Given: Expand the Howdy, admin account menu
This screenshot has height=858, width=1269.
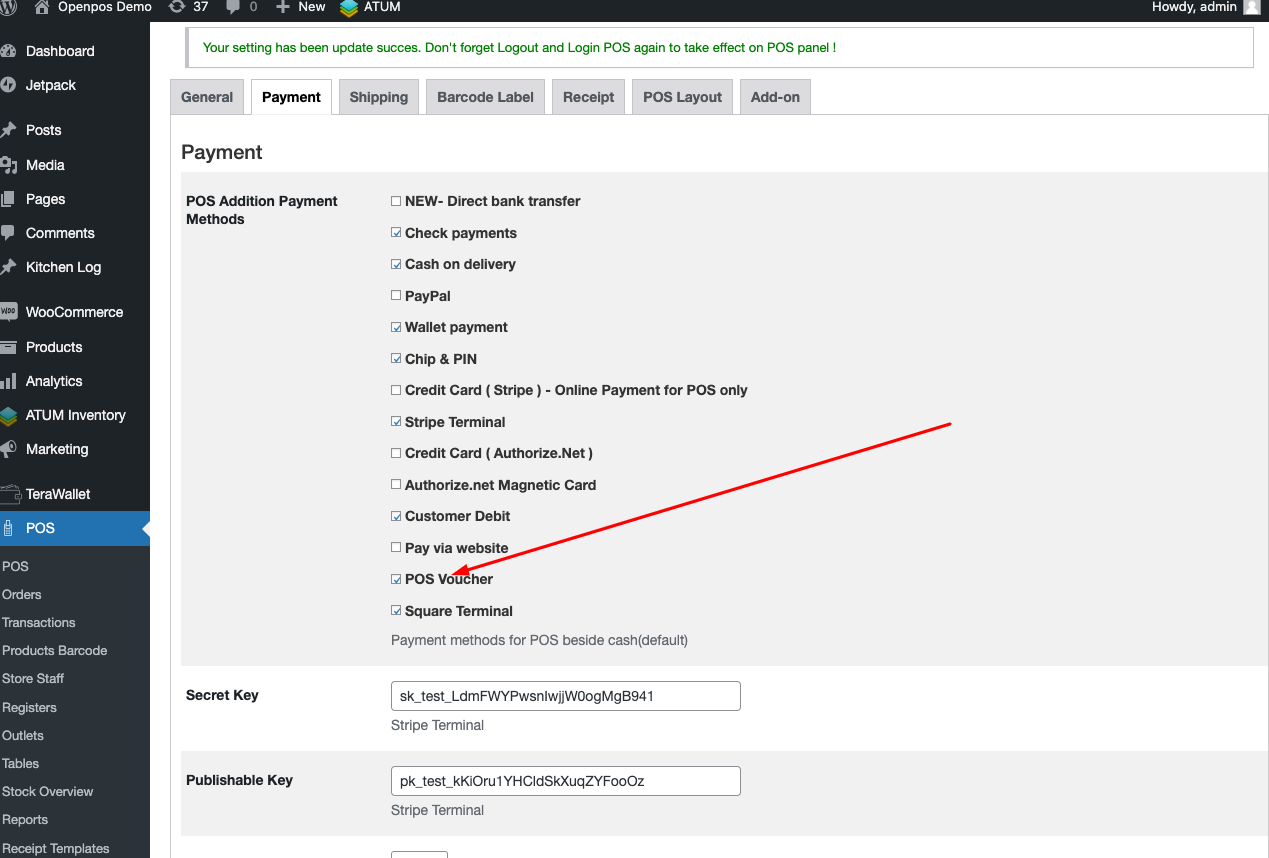Looking at the screenshot, I should [1194, 7].
